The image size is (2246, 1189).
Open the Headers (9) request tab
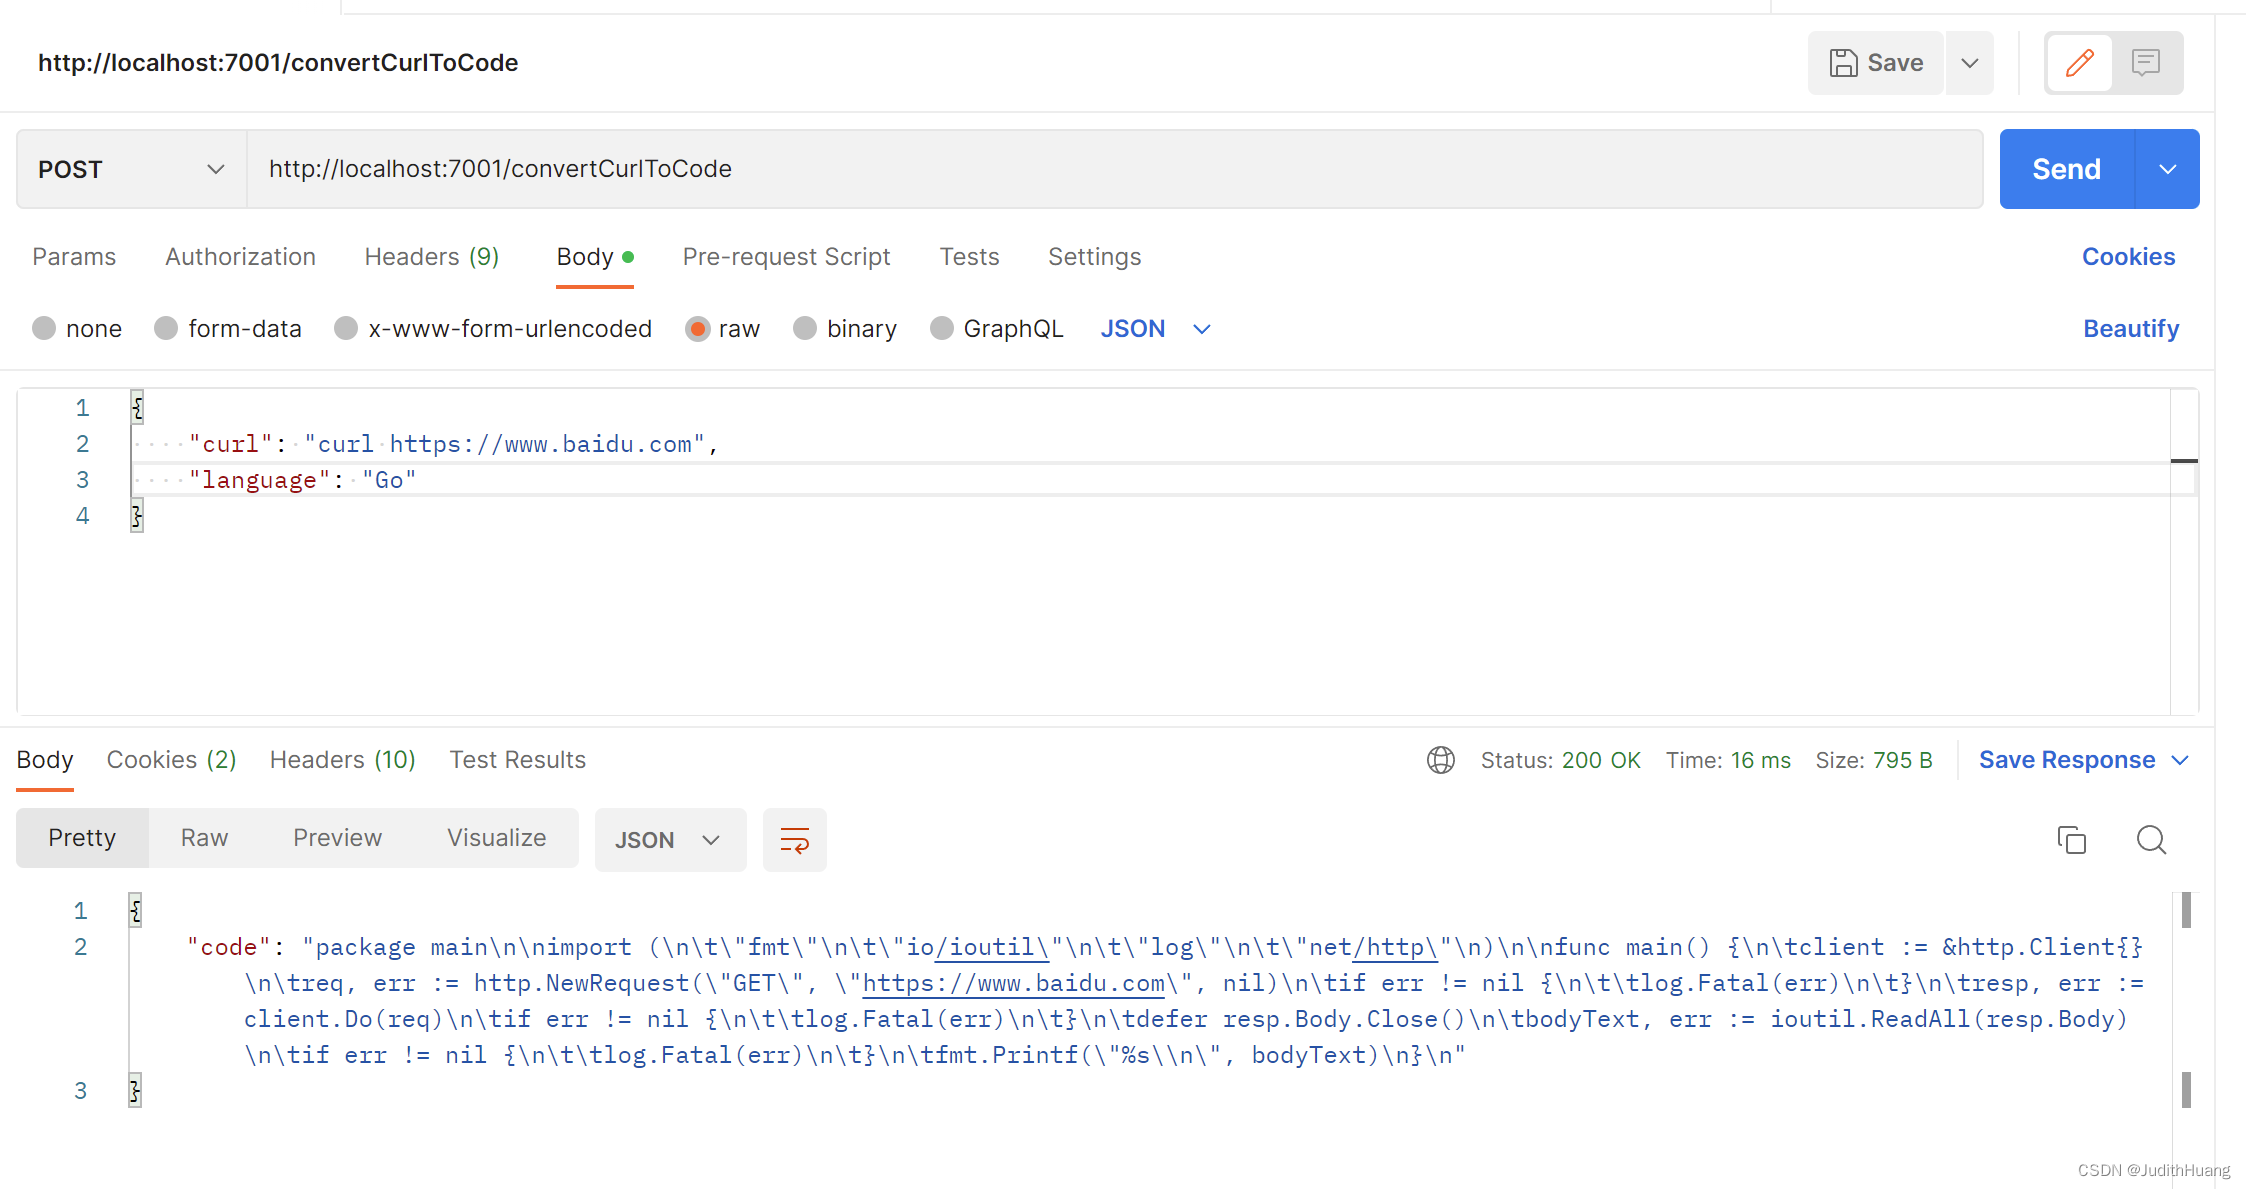432,257
